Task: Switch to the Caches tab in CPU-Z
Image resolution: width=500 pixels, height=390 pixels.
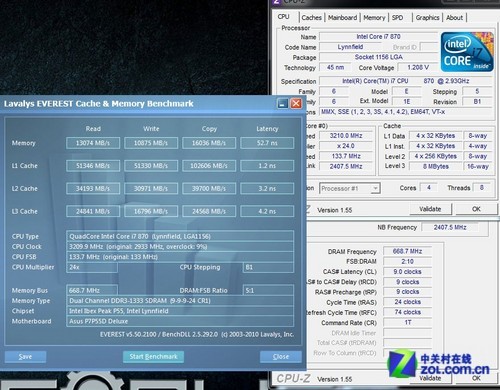Action: 311,18
